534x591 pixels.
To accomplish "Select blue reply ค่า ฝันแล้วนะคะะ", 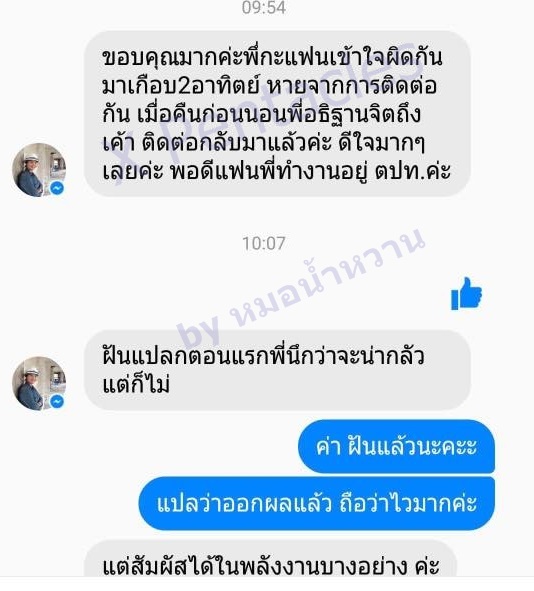I will pyautogui.click(x=396, y=446).
